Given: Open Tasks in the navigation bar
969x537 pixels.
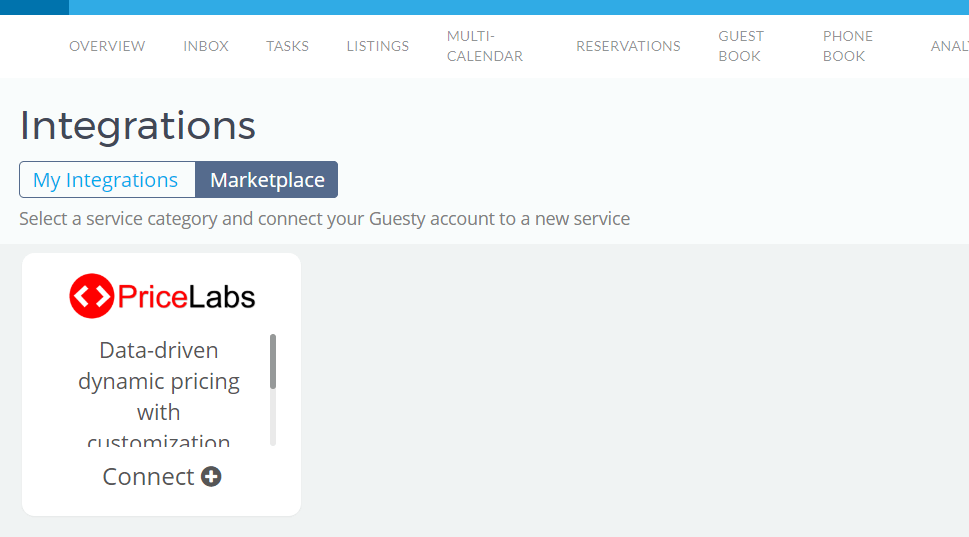Looking at the screenshot, I should [x=287, y=46].
